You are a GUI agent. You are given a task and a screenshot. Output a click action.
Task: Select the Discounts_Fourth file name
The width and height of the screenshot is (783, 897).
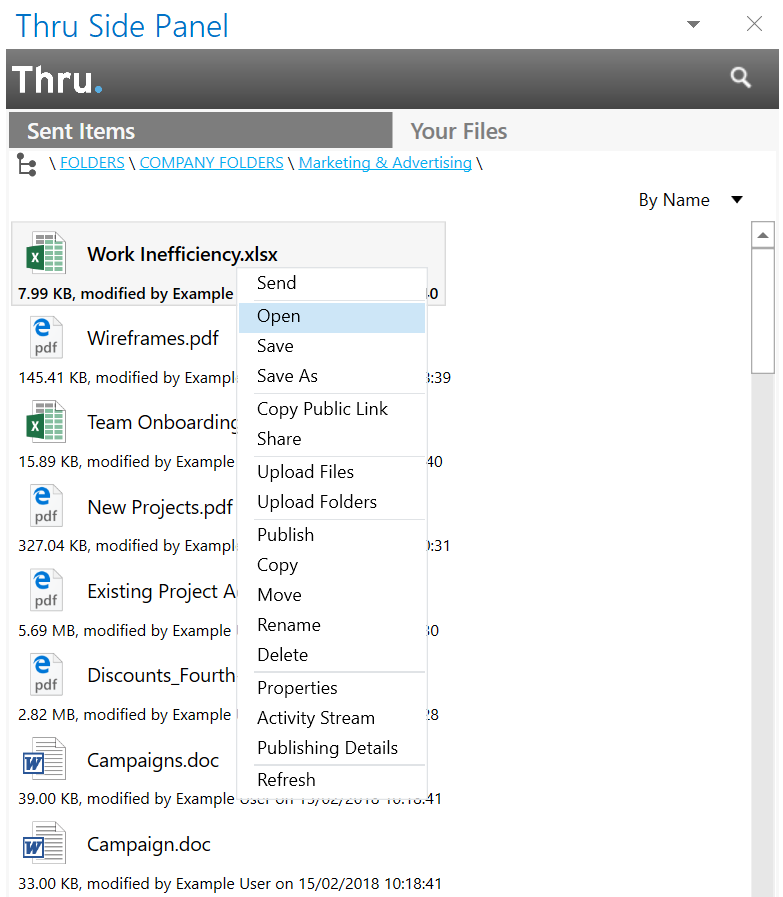tap(161, 676)
